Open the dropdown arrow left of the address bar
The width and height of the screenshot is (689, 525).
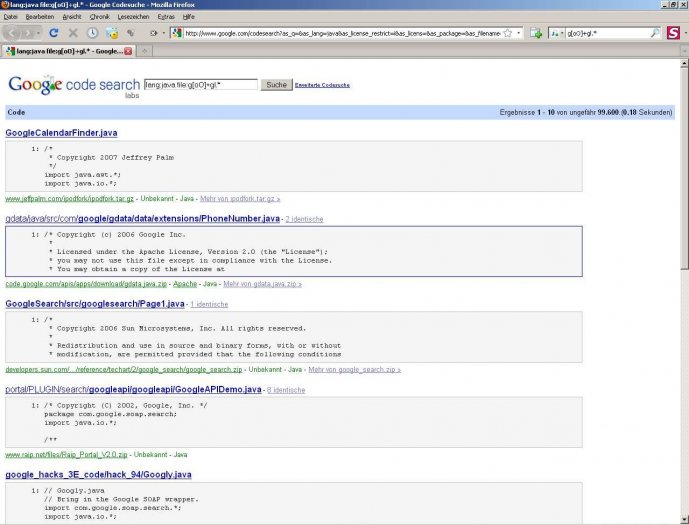coord(164,33)
